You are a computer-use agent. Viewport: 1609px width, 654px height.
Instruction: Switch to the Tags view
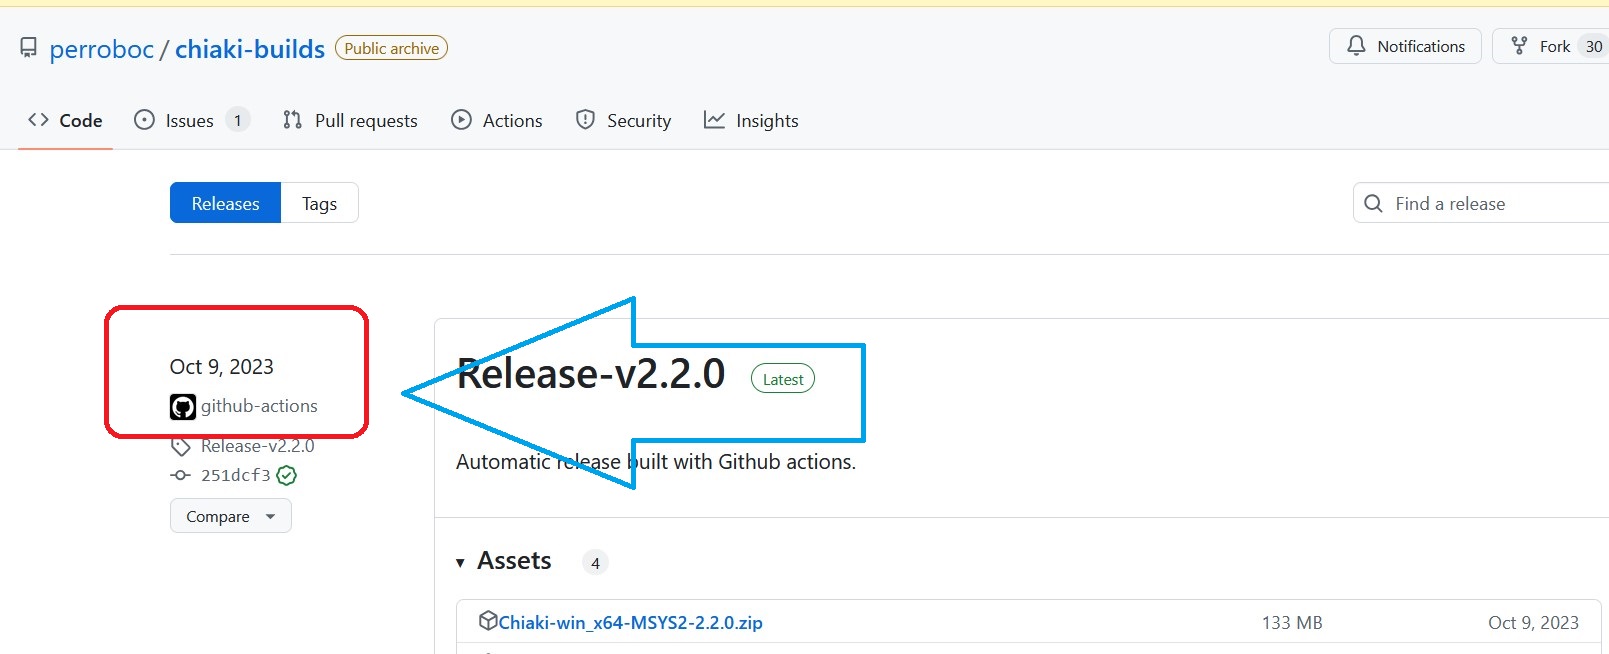point(319,203)
